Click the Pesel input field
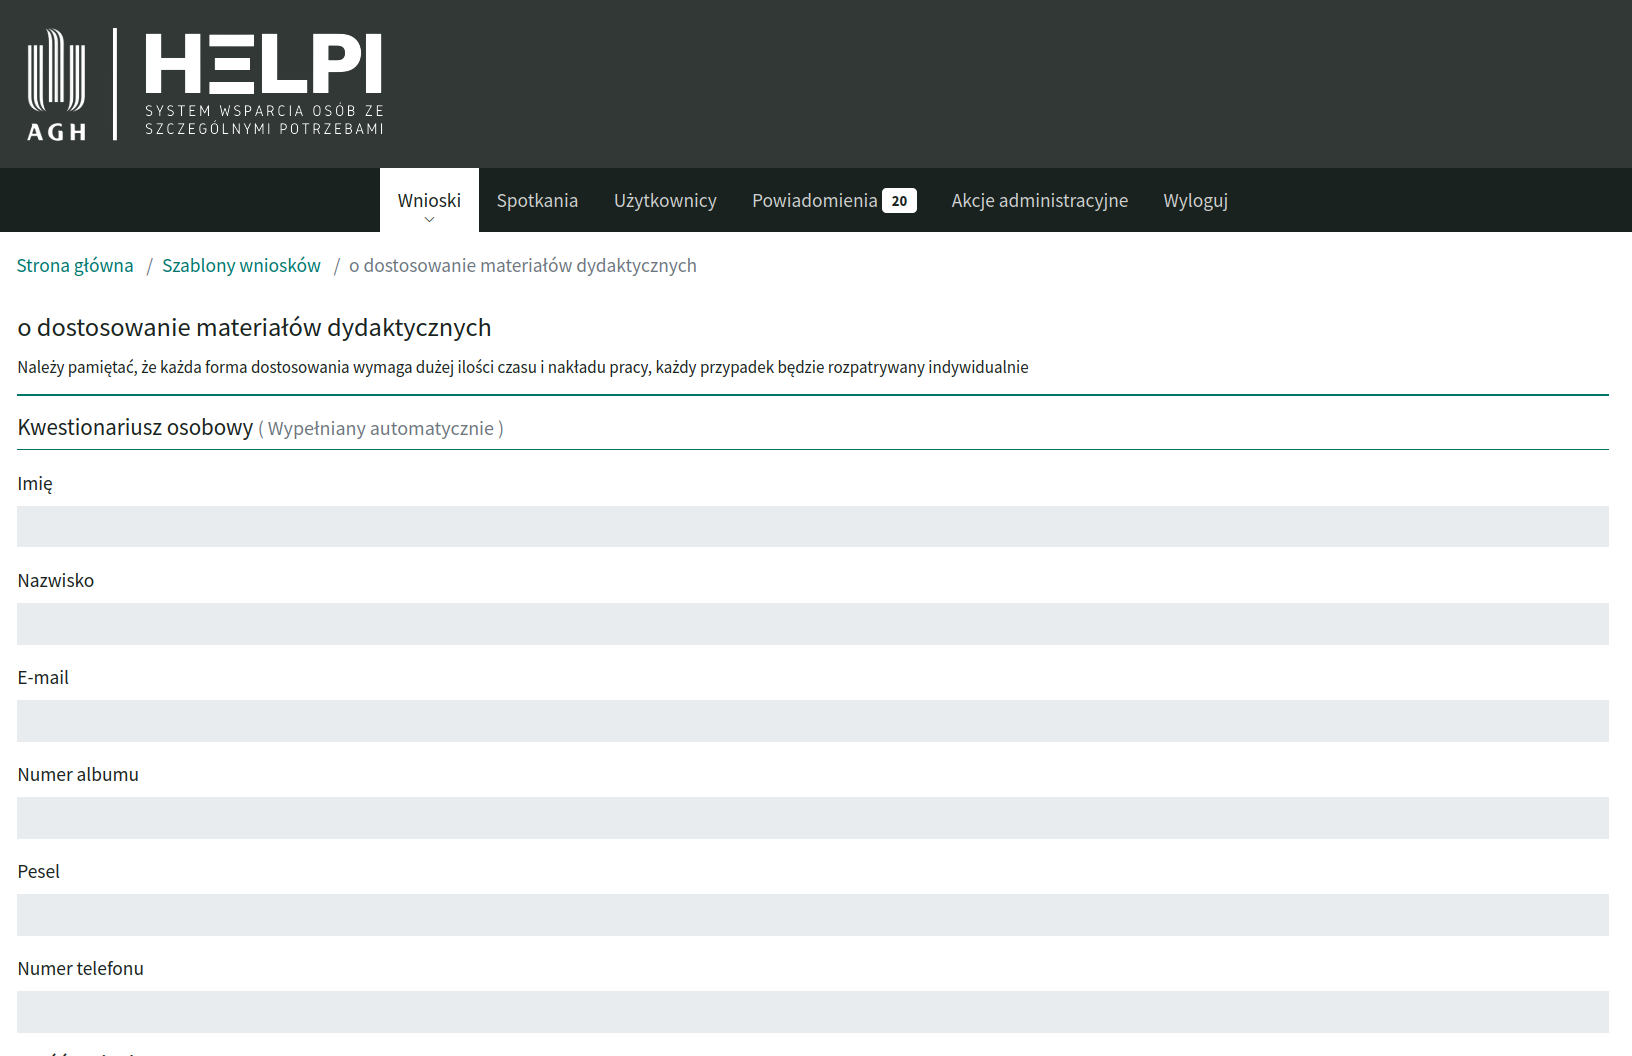Screen dimensions: 1632x1056 [813, 914]
